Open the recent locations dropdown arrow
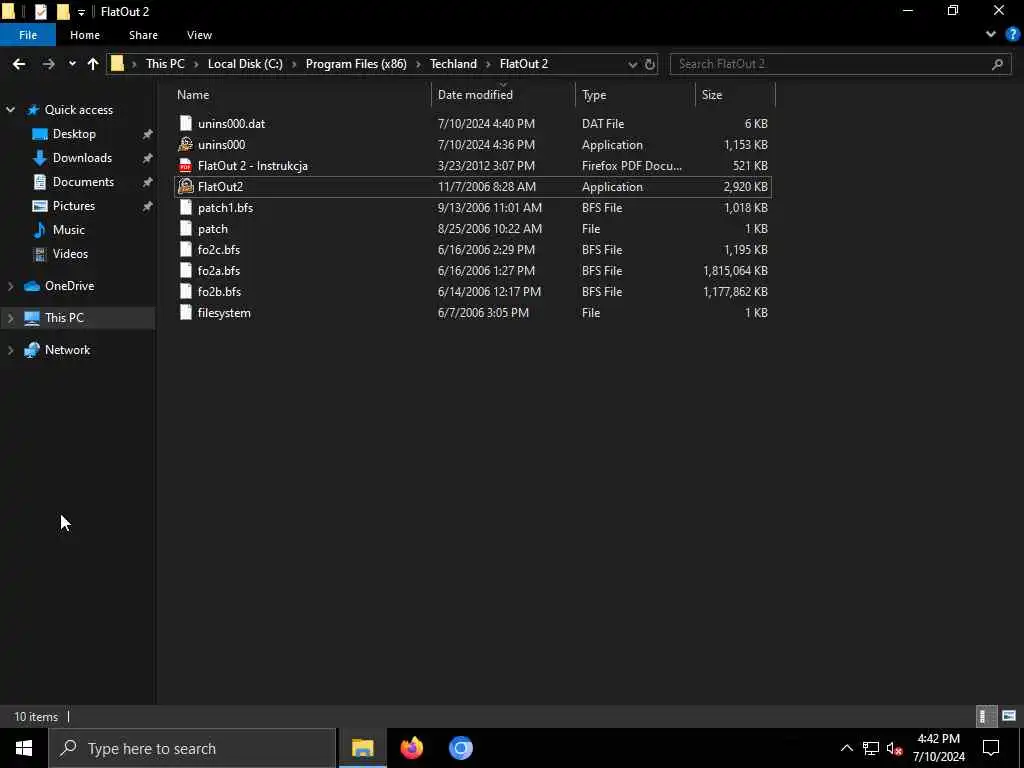The height and width of the screenshot is (768, 1024). [72, 64]
